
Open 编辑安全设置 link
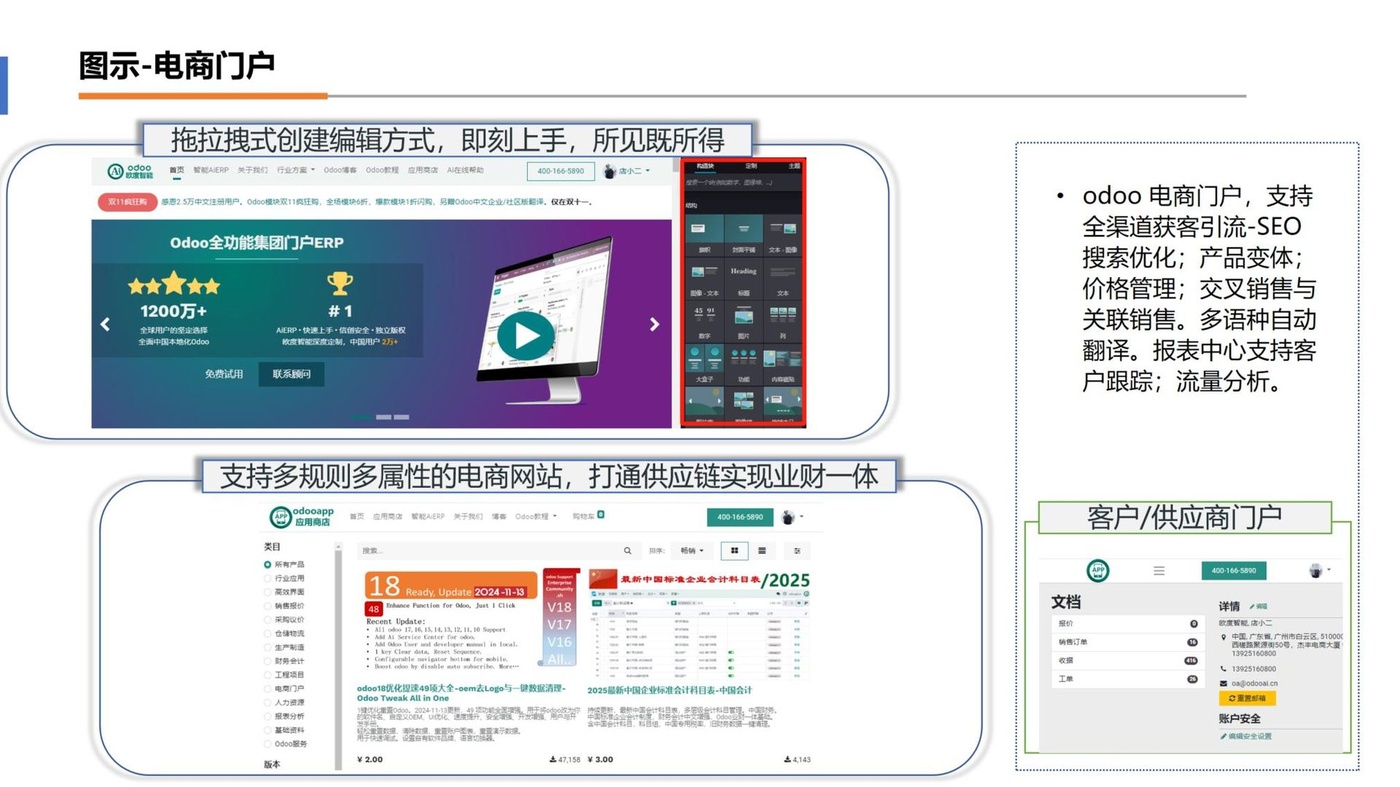coord(1246,736)
